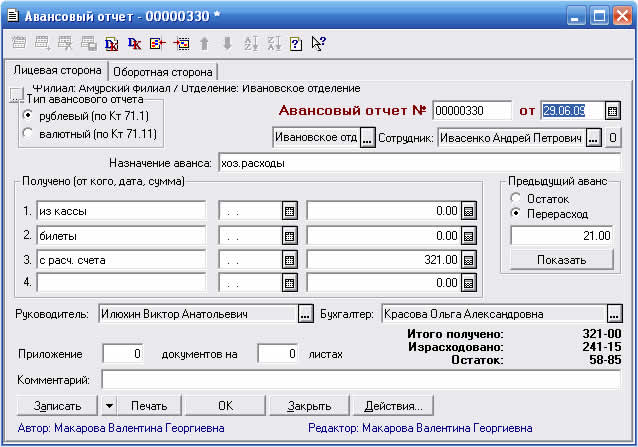
Task: Open selection list for Руководитель field
Action: pyautogui.click(x=305, y=314)
